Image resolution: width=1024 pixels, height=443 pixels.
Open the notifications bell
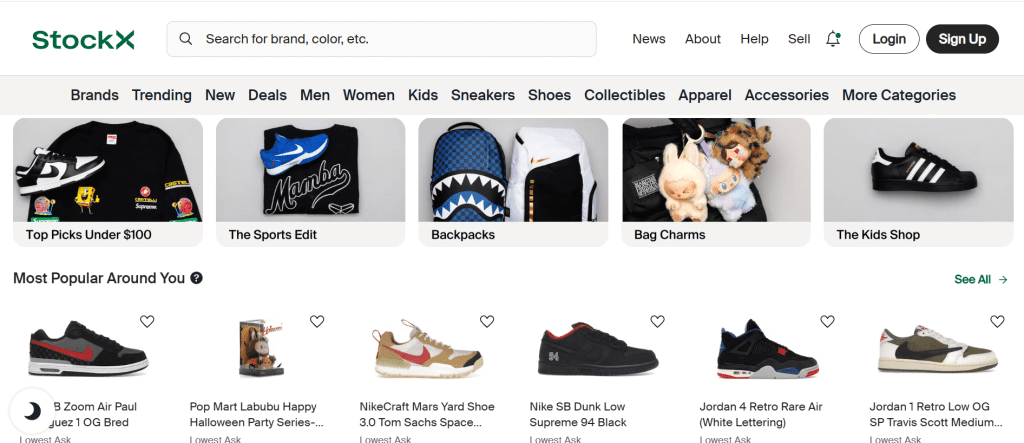point(833,39)
